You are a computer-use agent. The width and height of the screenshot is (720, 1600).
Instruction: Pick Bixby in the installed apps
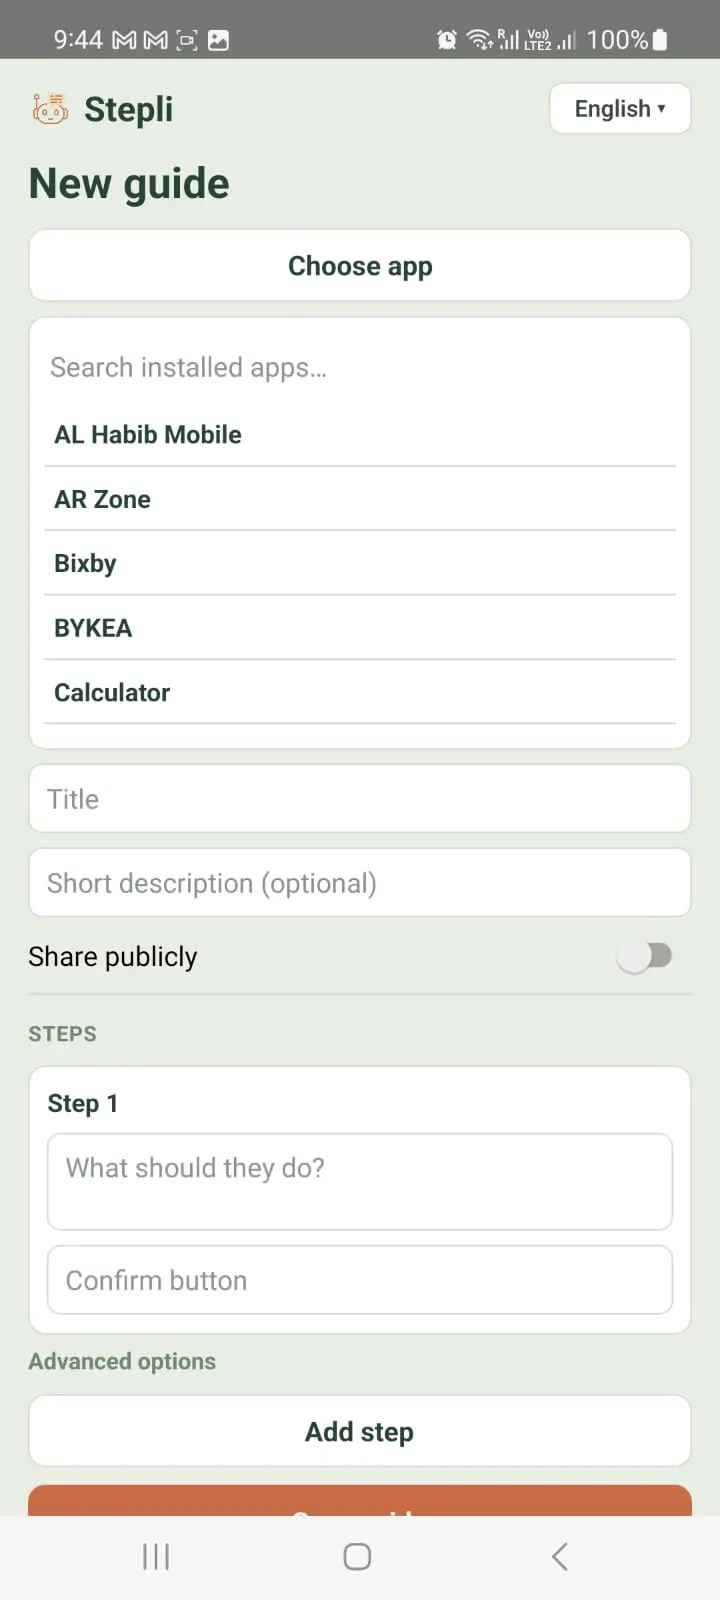click(360, 563)
